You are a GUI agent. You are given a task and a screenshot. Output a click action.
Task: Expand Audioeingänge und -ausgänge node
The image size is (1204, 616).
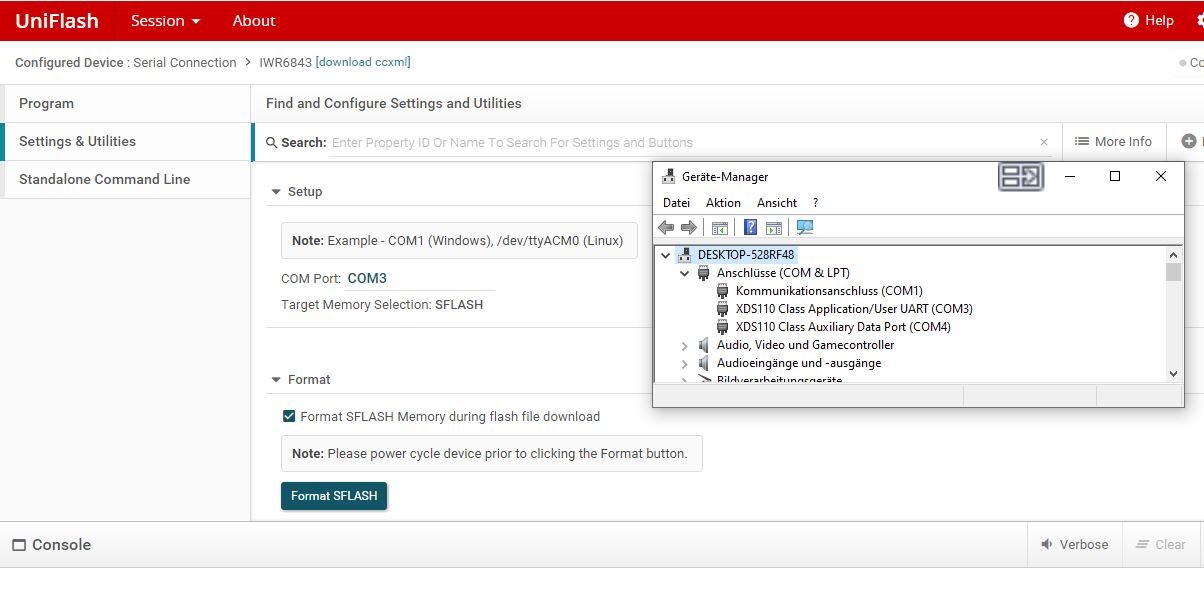685,363
